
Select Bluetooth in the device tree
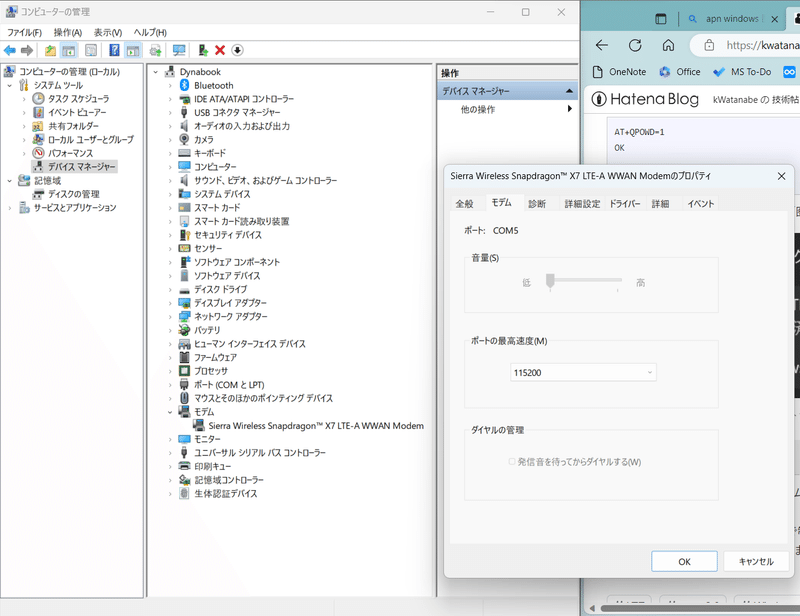coord(213,85)
